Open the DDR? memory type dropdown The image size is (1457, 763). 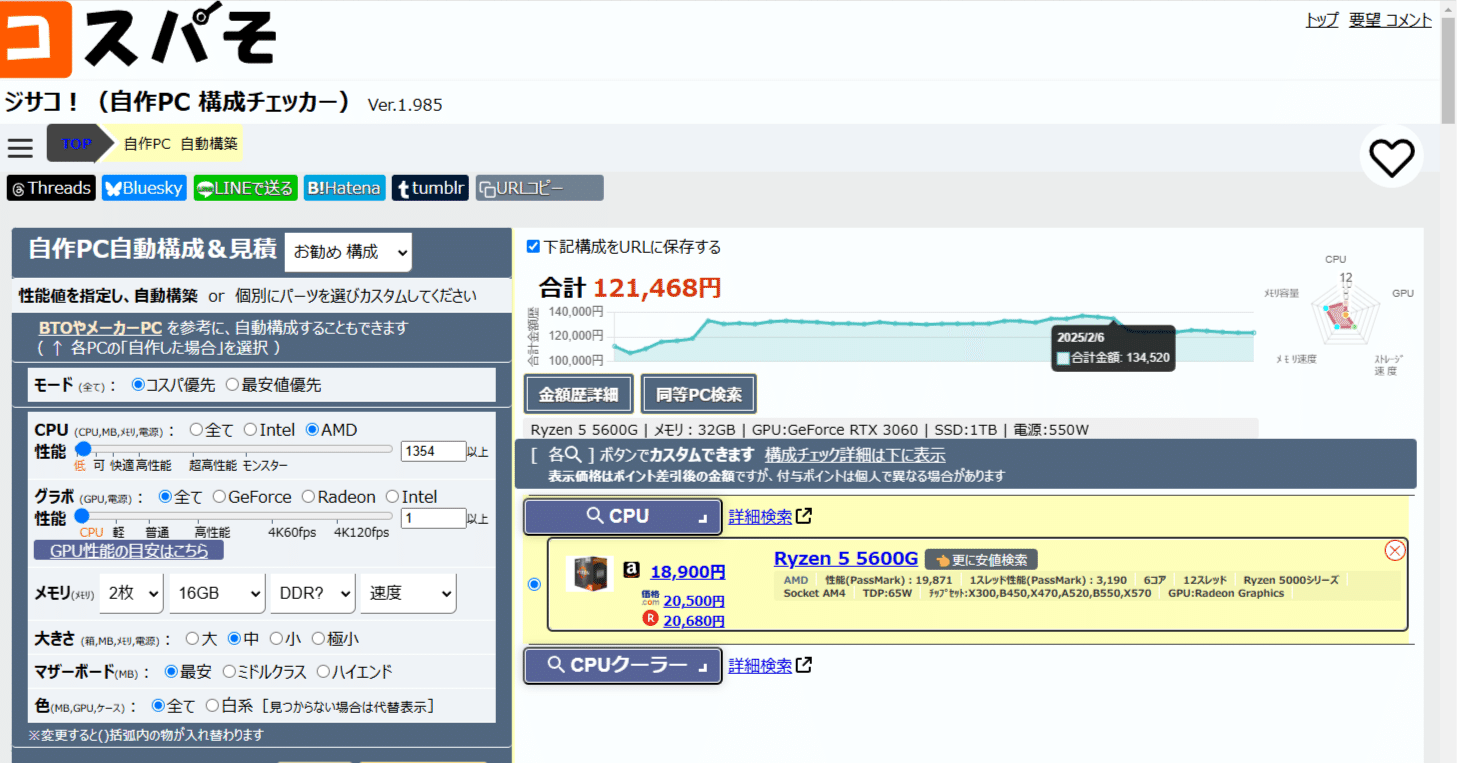pos(312,592)
